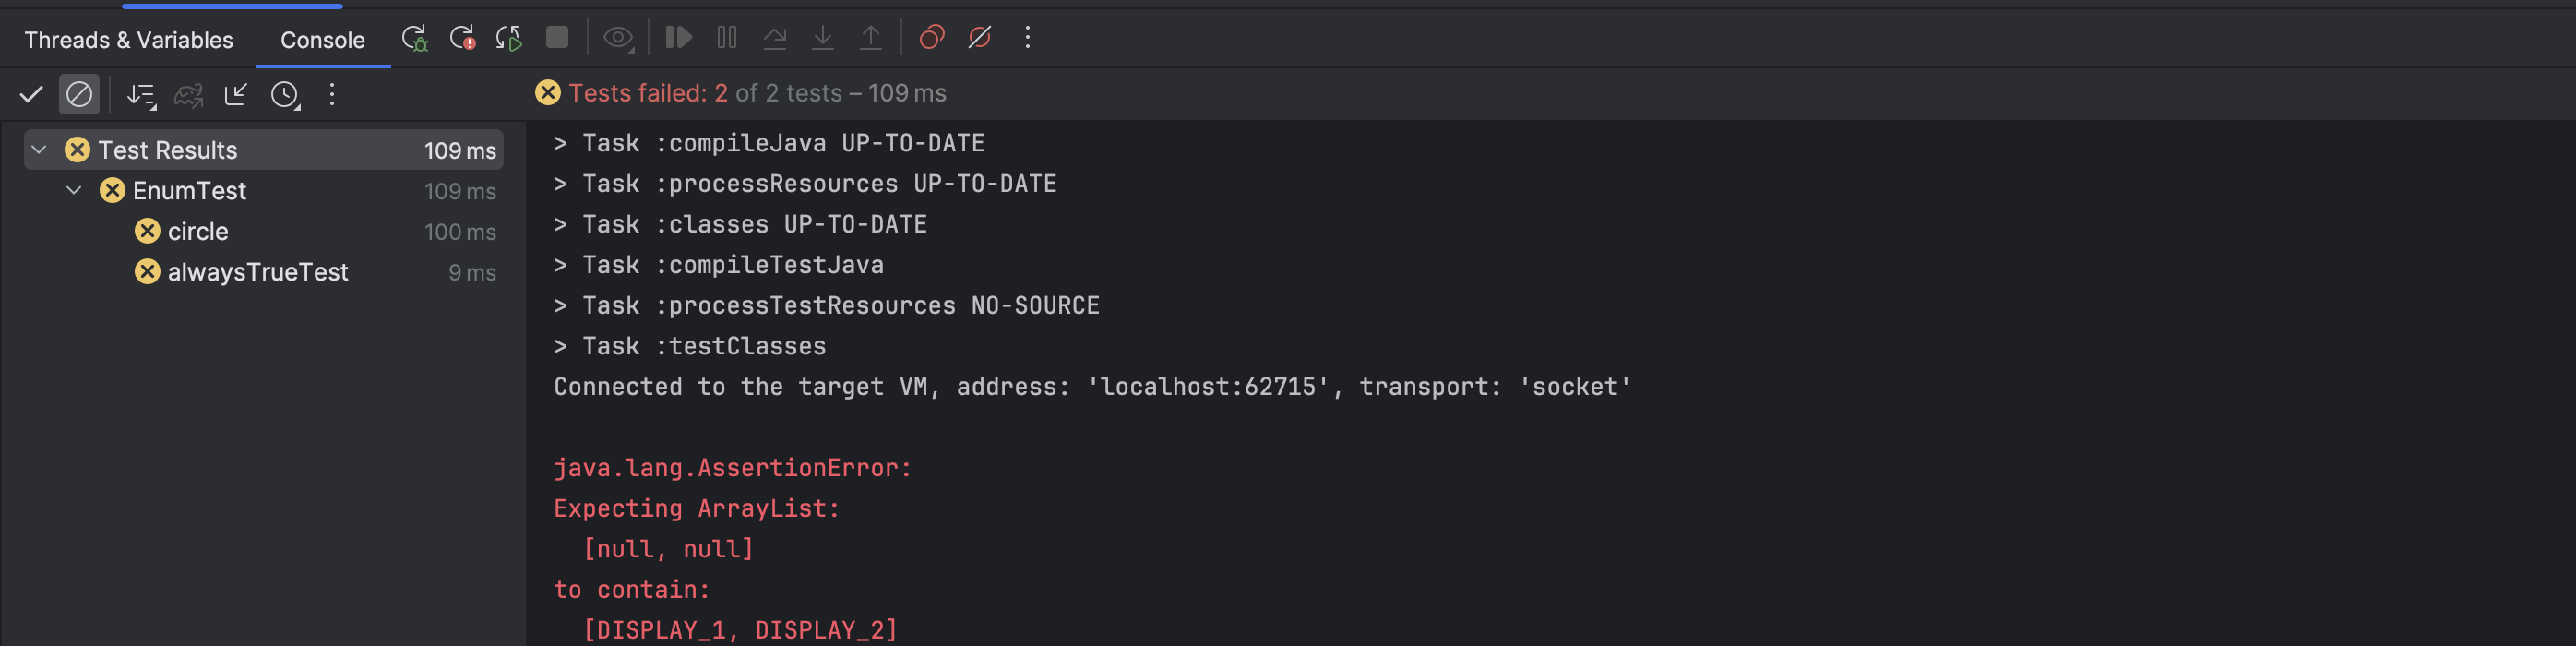Collapse the EnumTest node
Screen dimensions: 2576x646
74,190
